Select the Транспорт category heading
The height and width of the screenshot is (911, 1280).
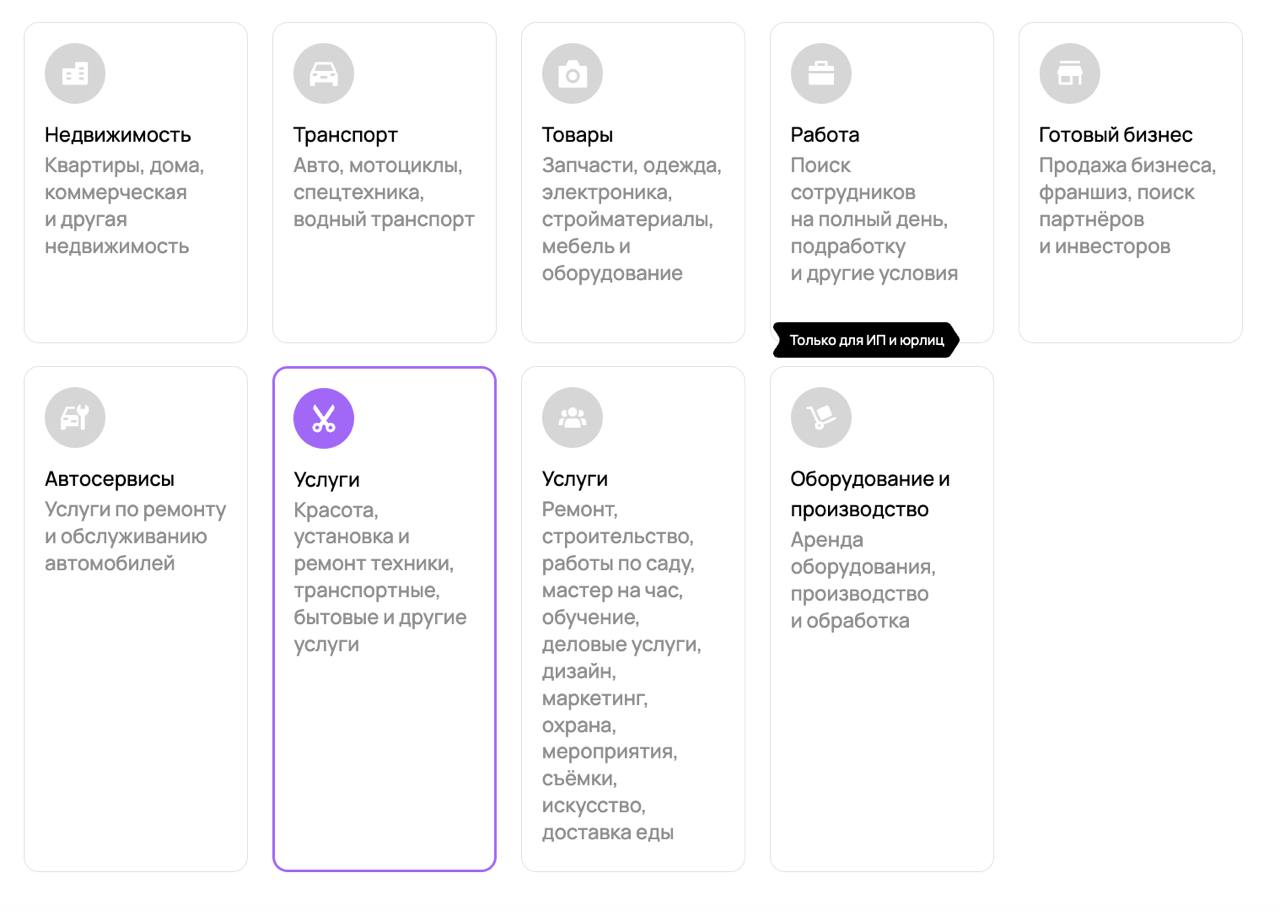pos(345,135)
